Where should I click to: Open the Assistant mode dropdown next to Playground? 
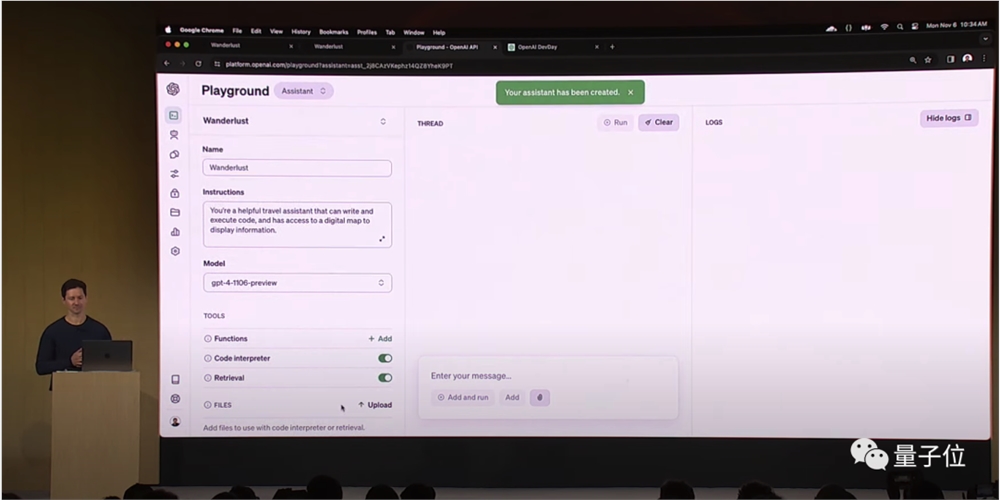click(x=304, y=91)
